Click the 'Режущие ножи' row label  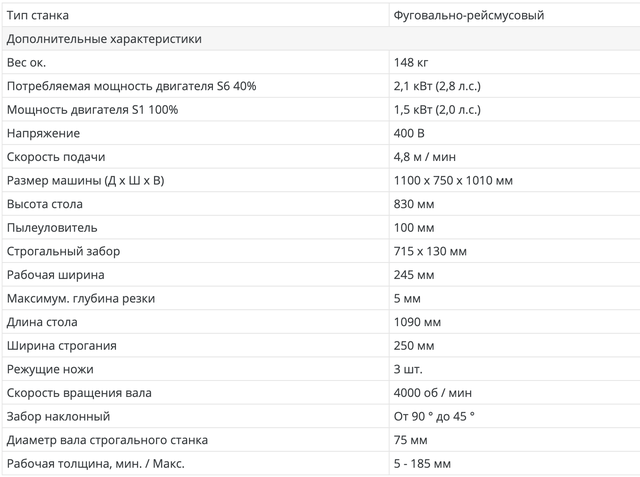tap(49, 369)
